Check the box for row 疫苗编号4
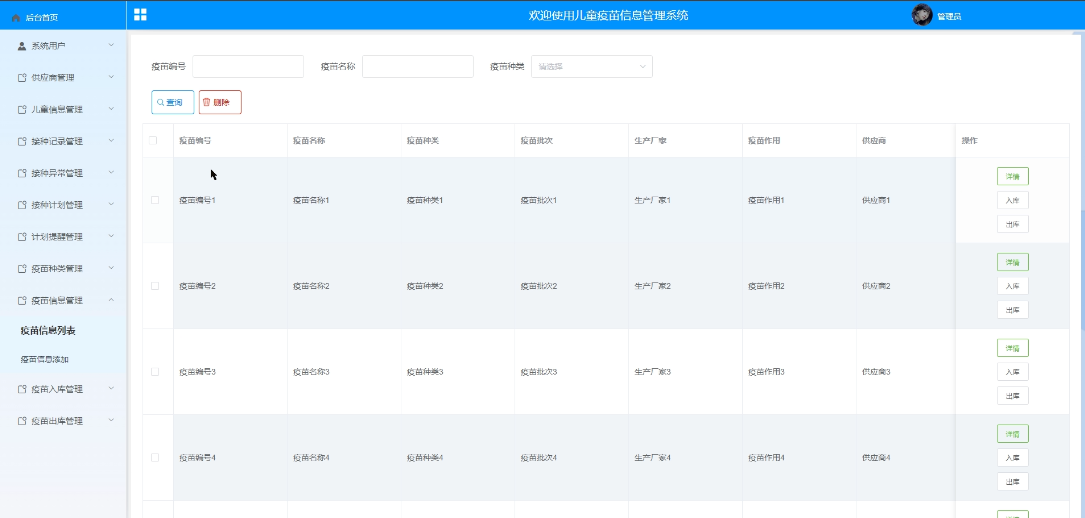This screenshot has width=1085, height=518. click(155, 457)
